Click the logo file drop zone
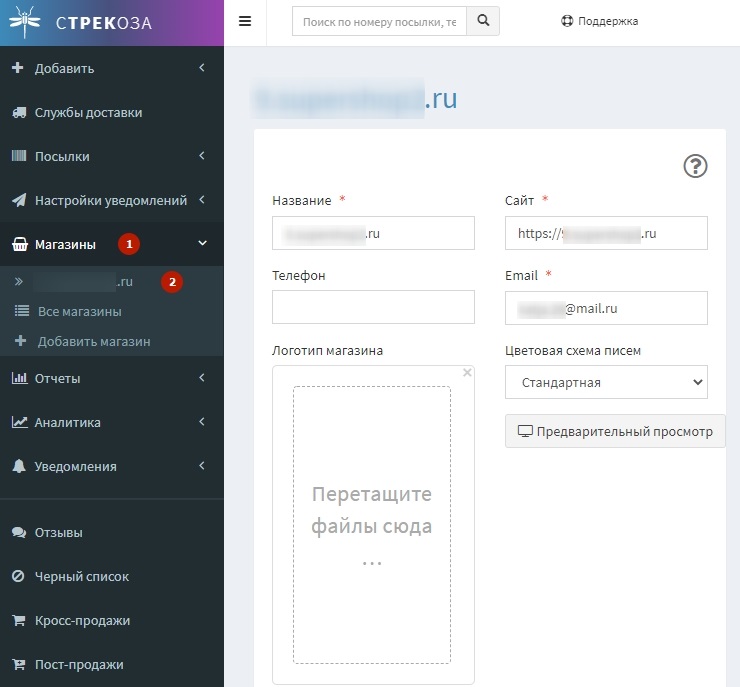The image size is (740, 687). pos(371,525)
